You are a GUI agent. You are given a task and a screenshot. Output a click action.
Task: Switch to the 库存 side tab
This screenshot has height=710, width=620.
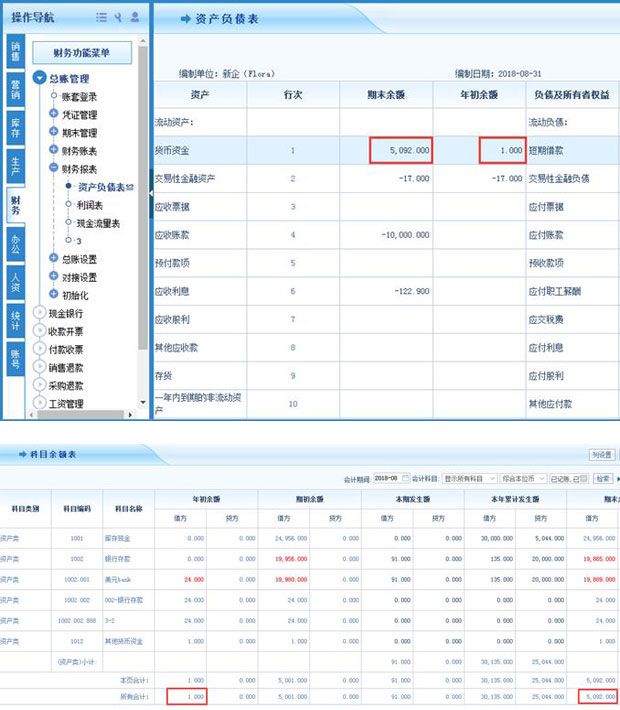point(15,128)
